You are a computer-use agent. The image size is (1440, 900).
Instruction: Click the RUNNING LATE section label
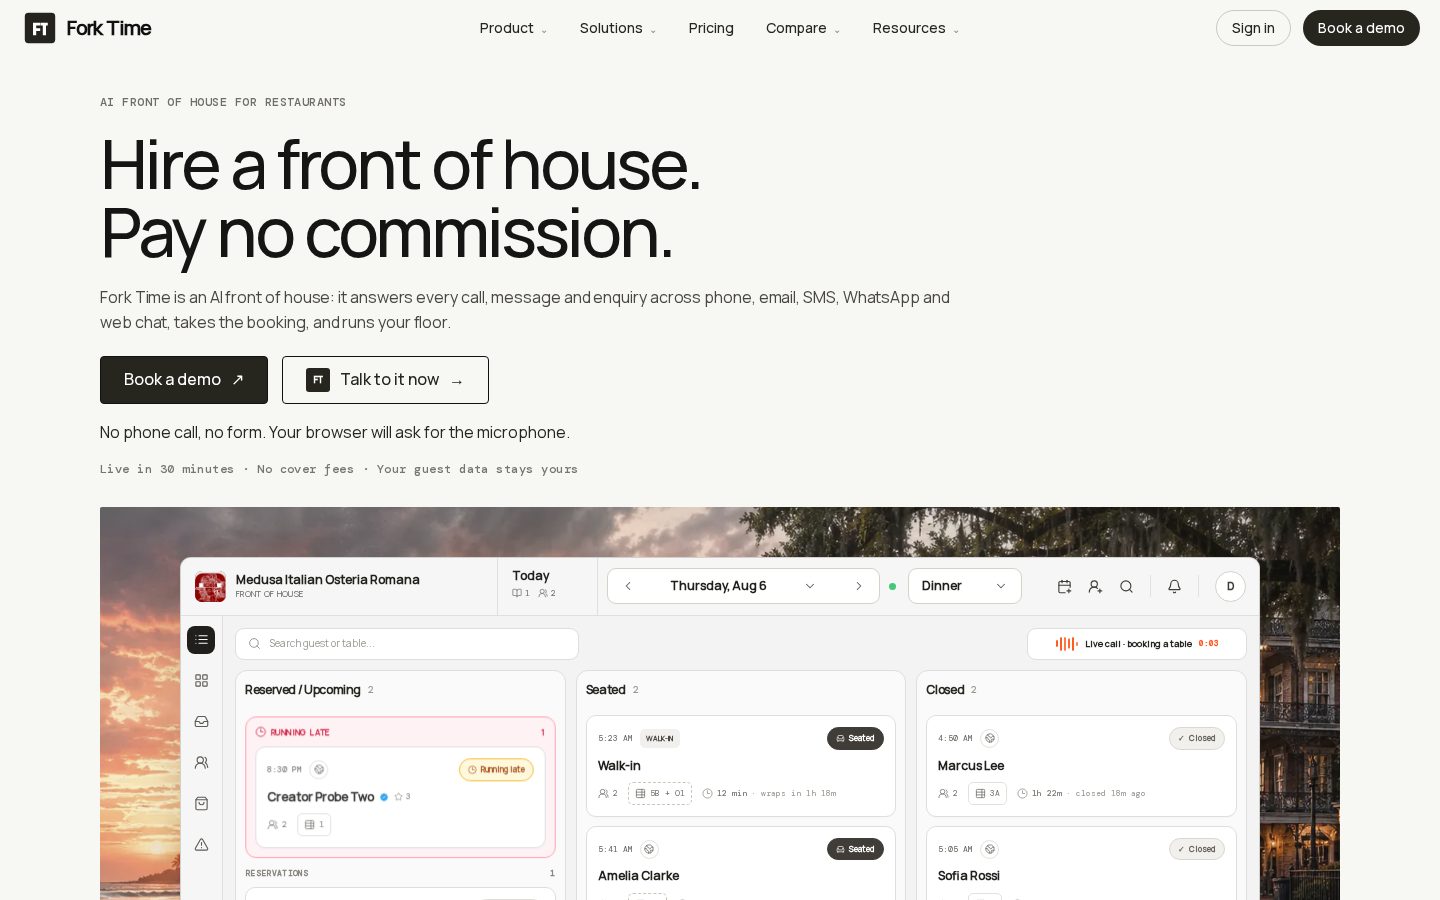[x=300, y=733]
